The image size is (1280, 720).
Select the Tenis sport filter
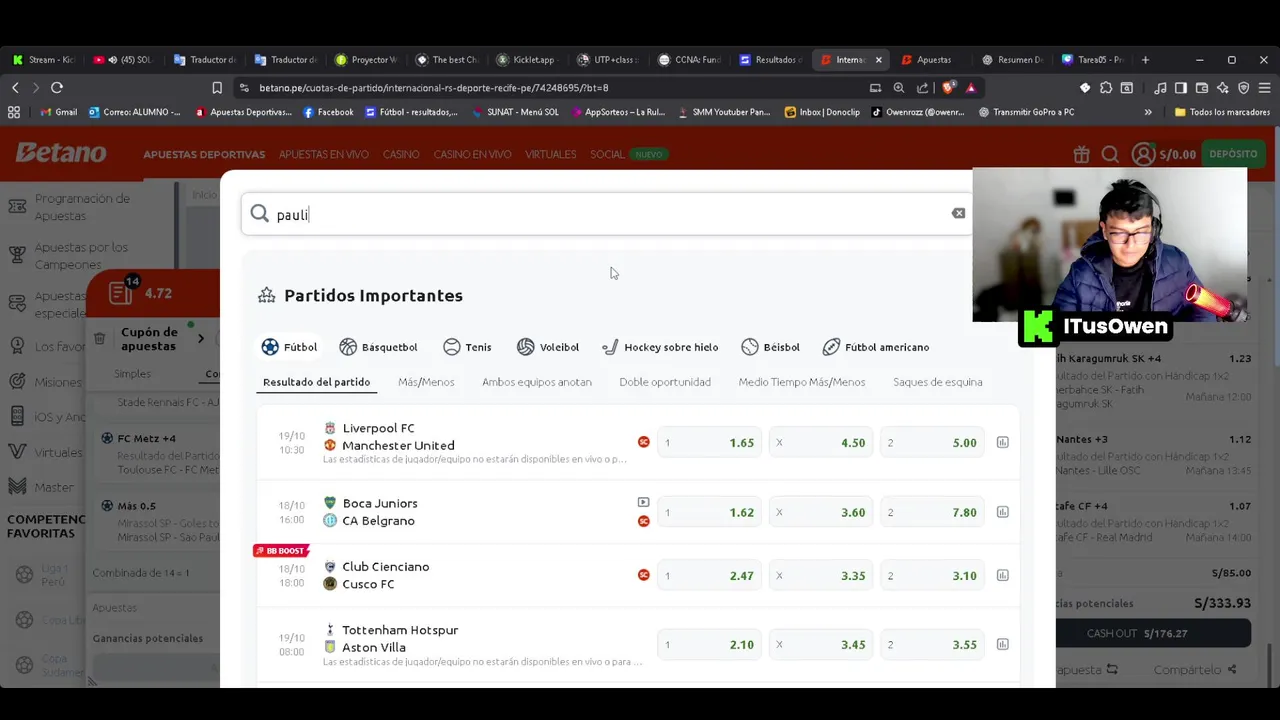click(x=467, y=347)
